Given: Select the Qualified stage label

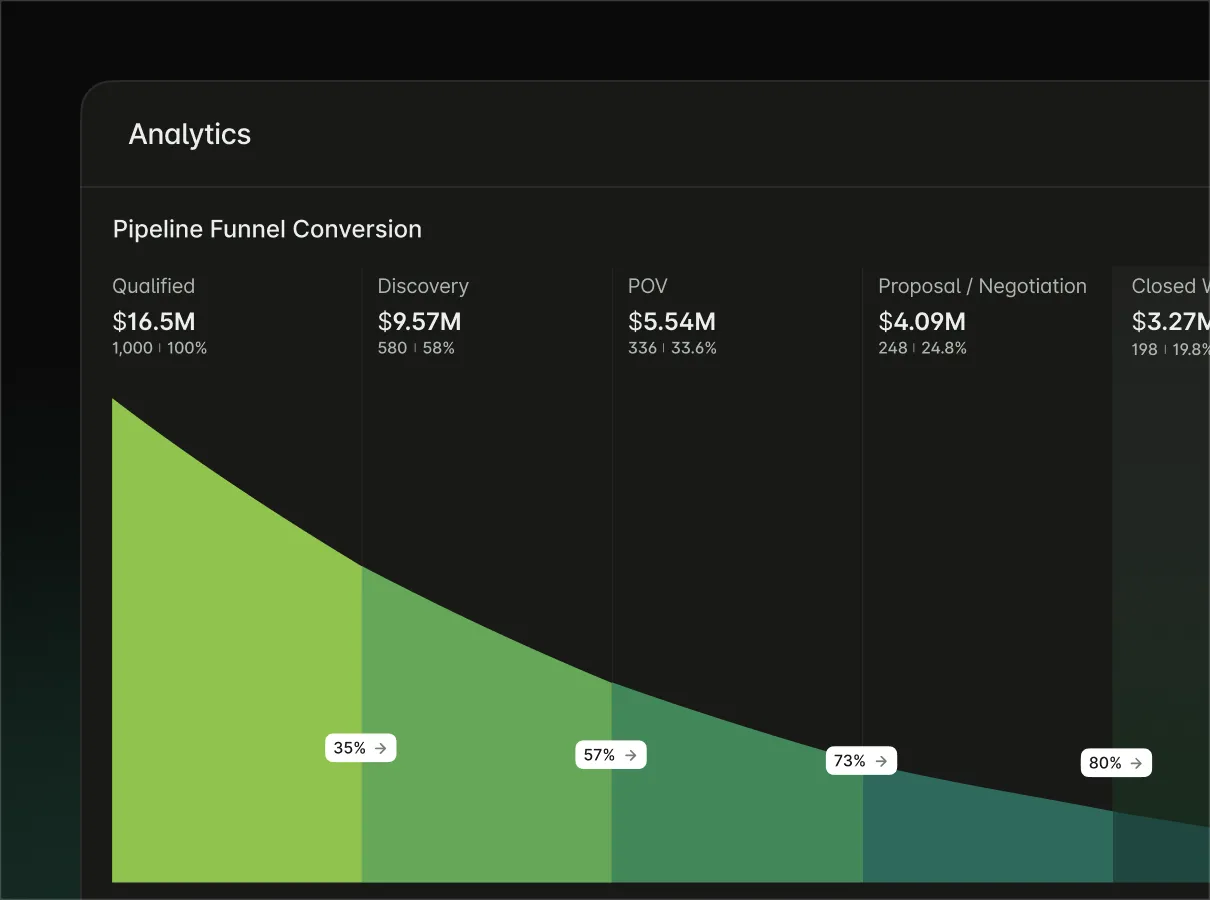Looking at the screenshot, I should pos(153,286).
